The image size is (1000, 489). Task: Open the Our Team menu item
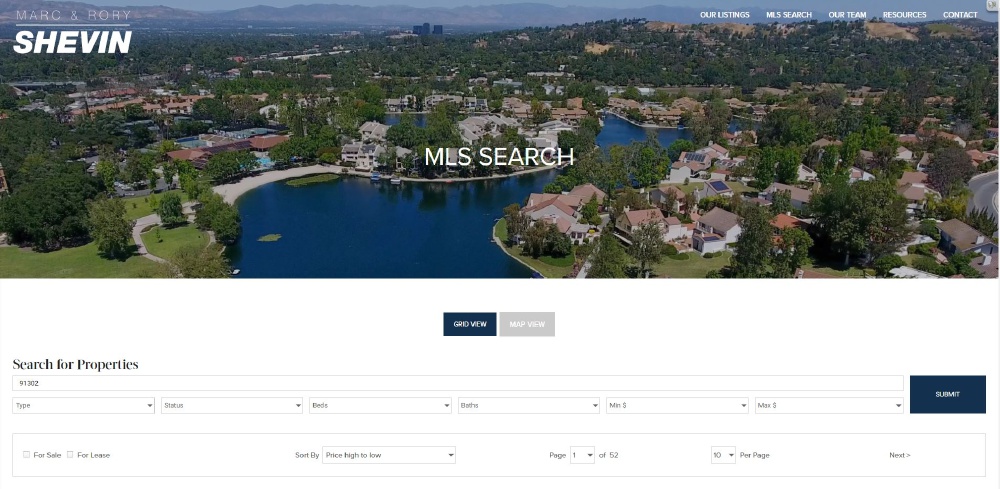coord(847,15)
